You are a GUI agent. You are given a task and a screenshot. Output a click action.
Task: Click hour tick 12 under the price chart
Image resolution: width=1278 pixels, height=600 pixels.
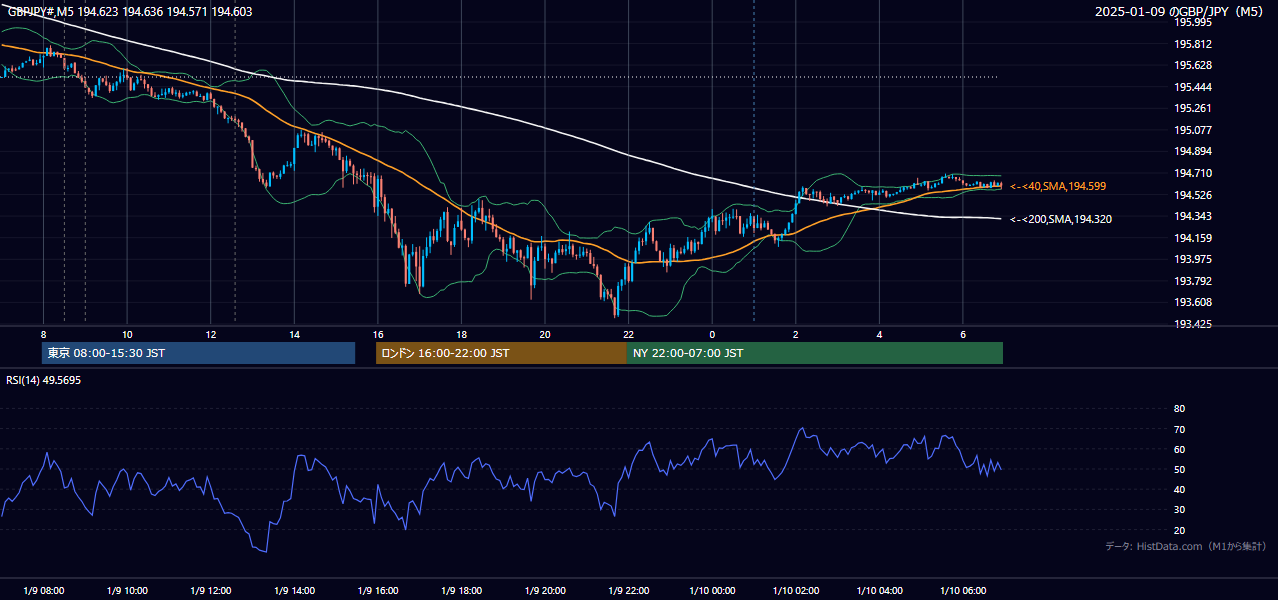(211, 334)
